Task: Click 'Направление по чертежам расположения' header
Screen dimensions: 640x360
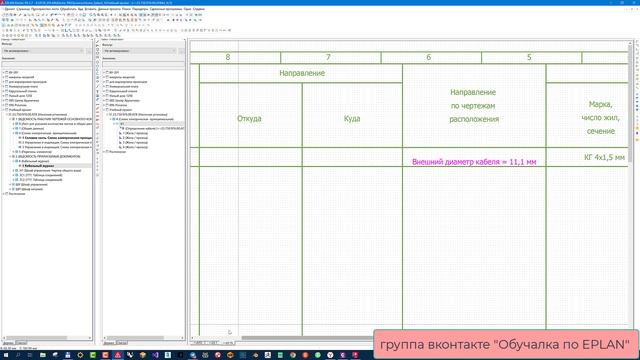Action: click(473, 106)
